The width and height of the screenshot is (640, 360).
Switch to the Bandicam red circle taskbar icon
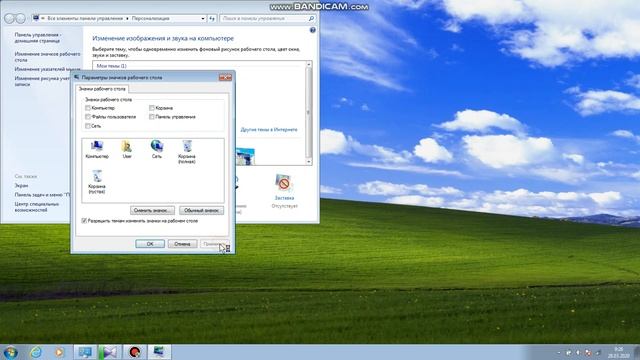135,352
